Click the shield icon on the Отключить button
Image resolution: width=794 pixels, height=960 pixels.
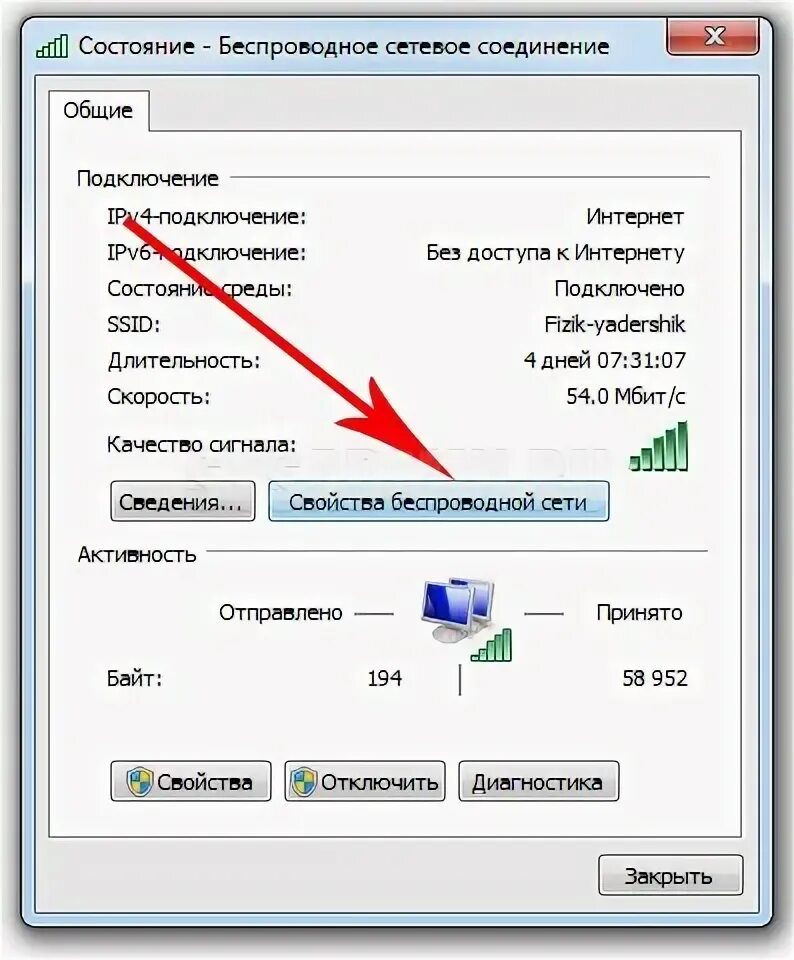[303, 782]
